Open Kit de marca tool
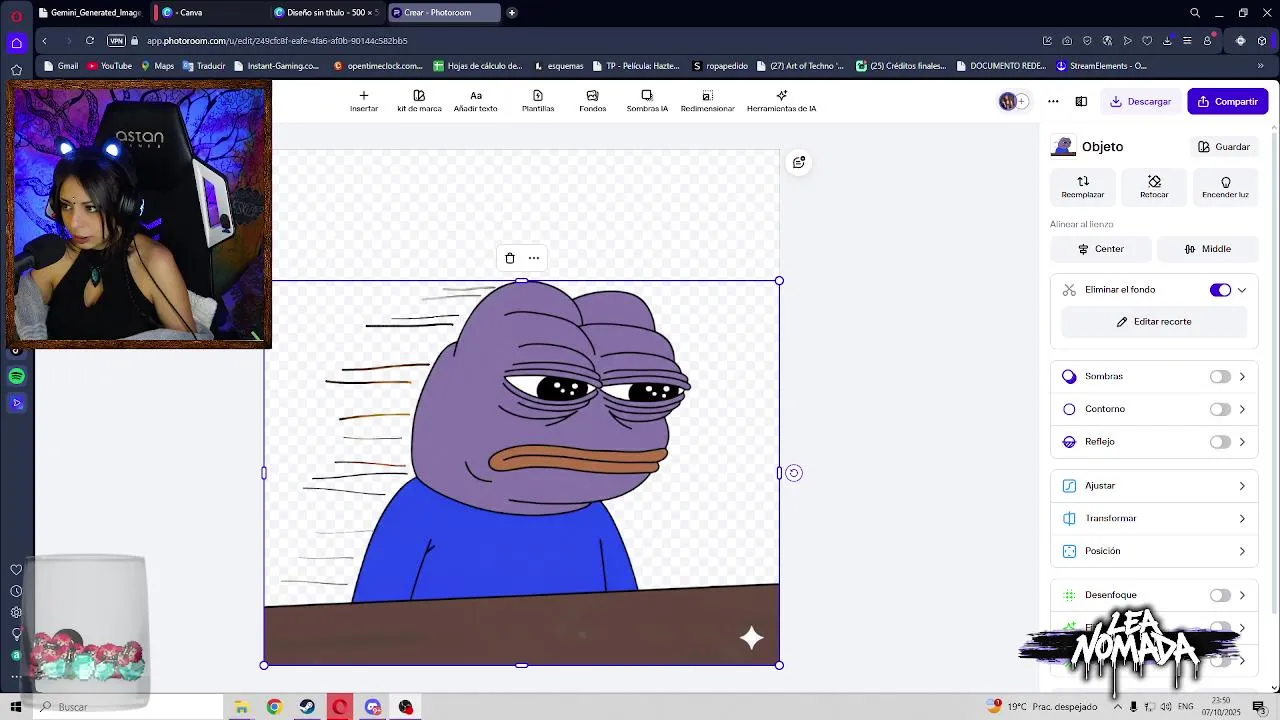The image size is (1280, 720). coord(419,101)
